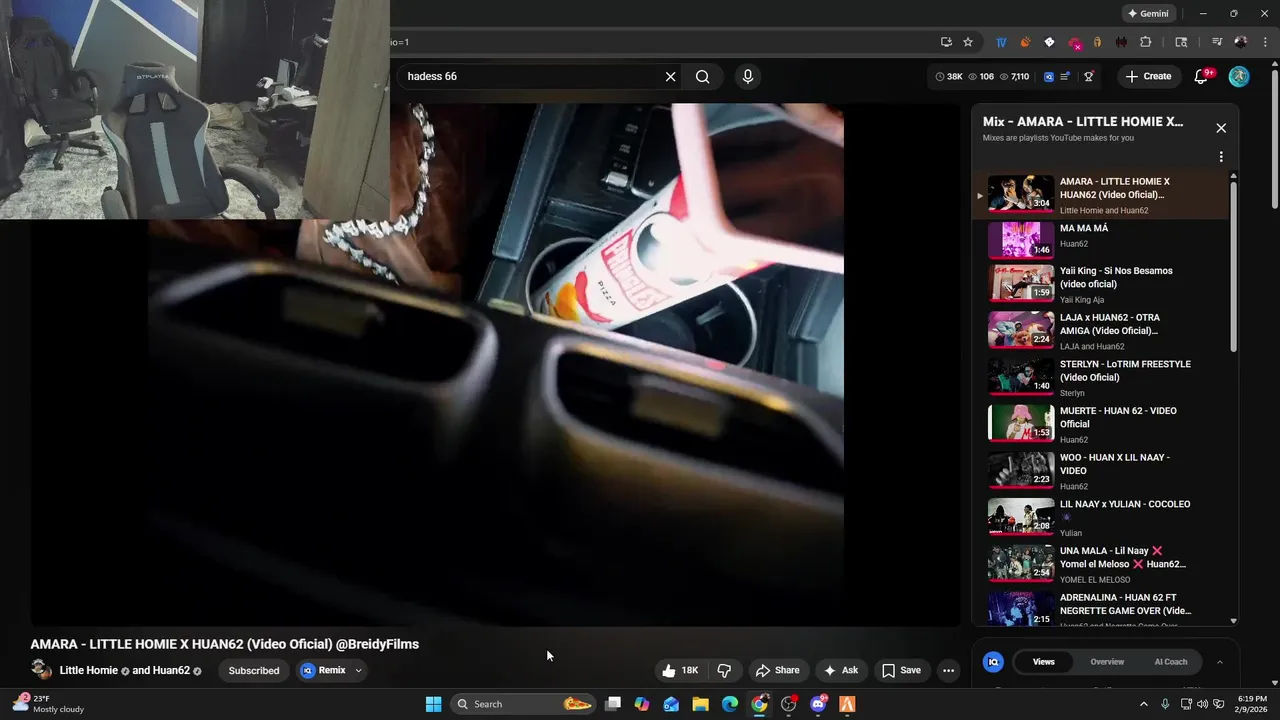Open Little Homie channel link
Viewport: 1280px width, 720px height.
tap(89, 670)
